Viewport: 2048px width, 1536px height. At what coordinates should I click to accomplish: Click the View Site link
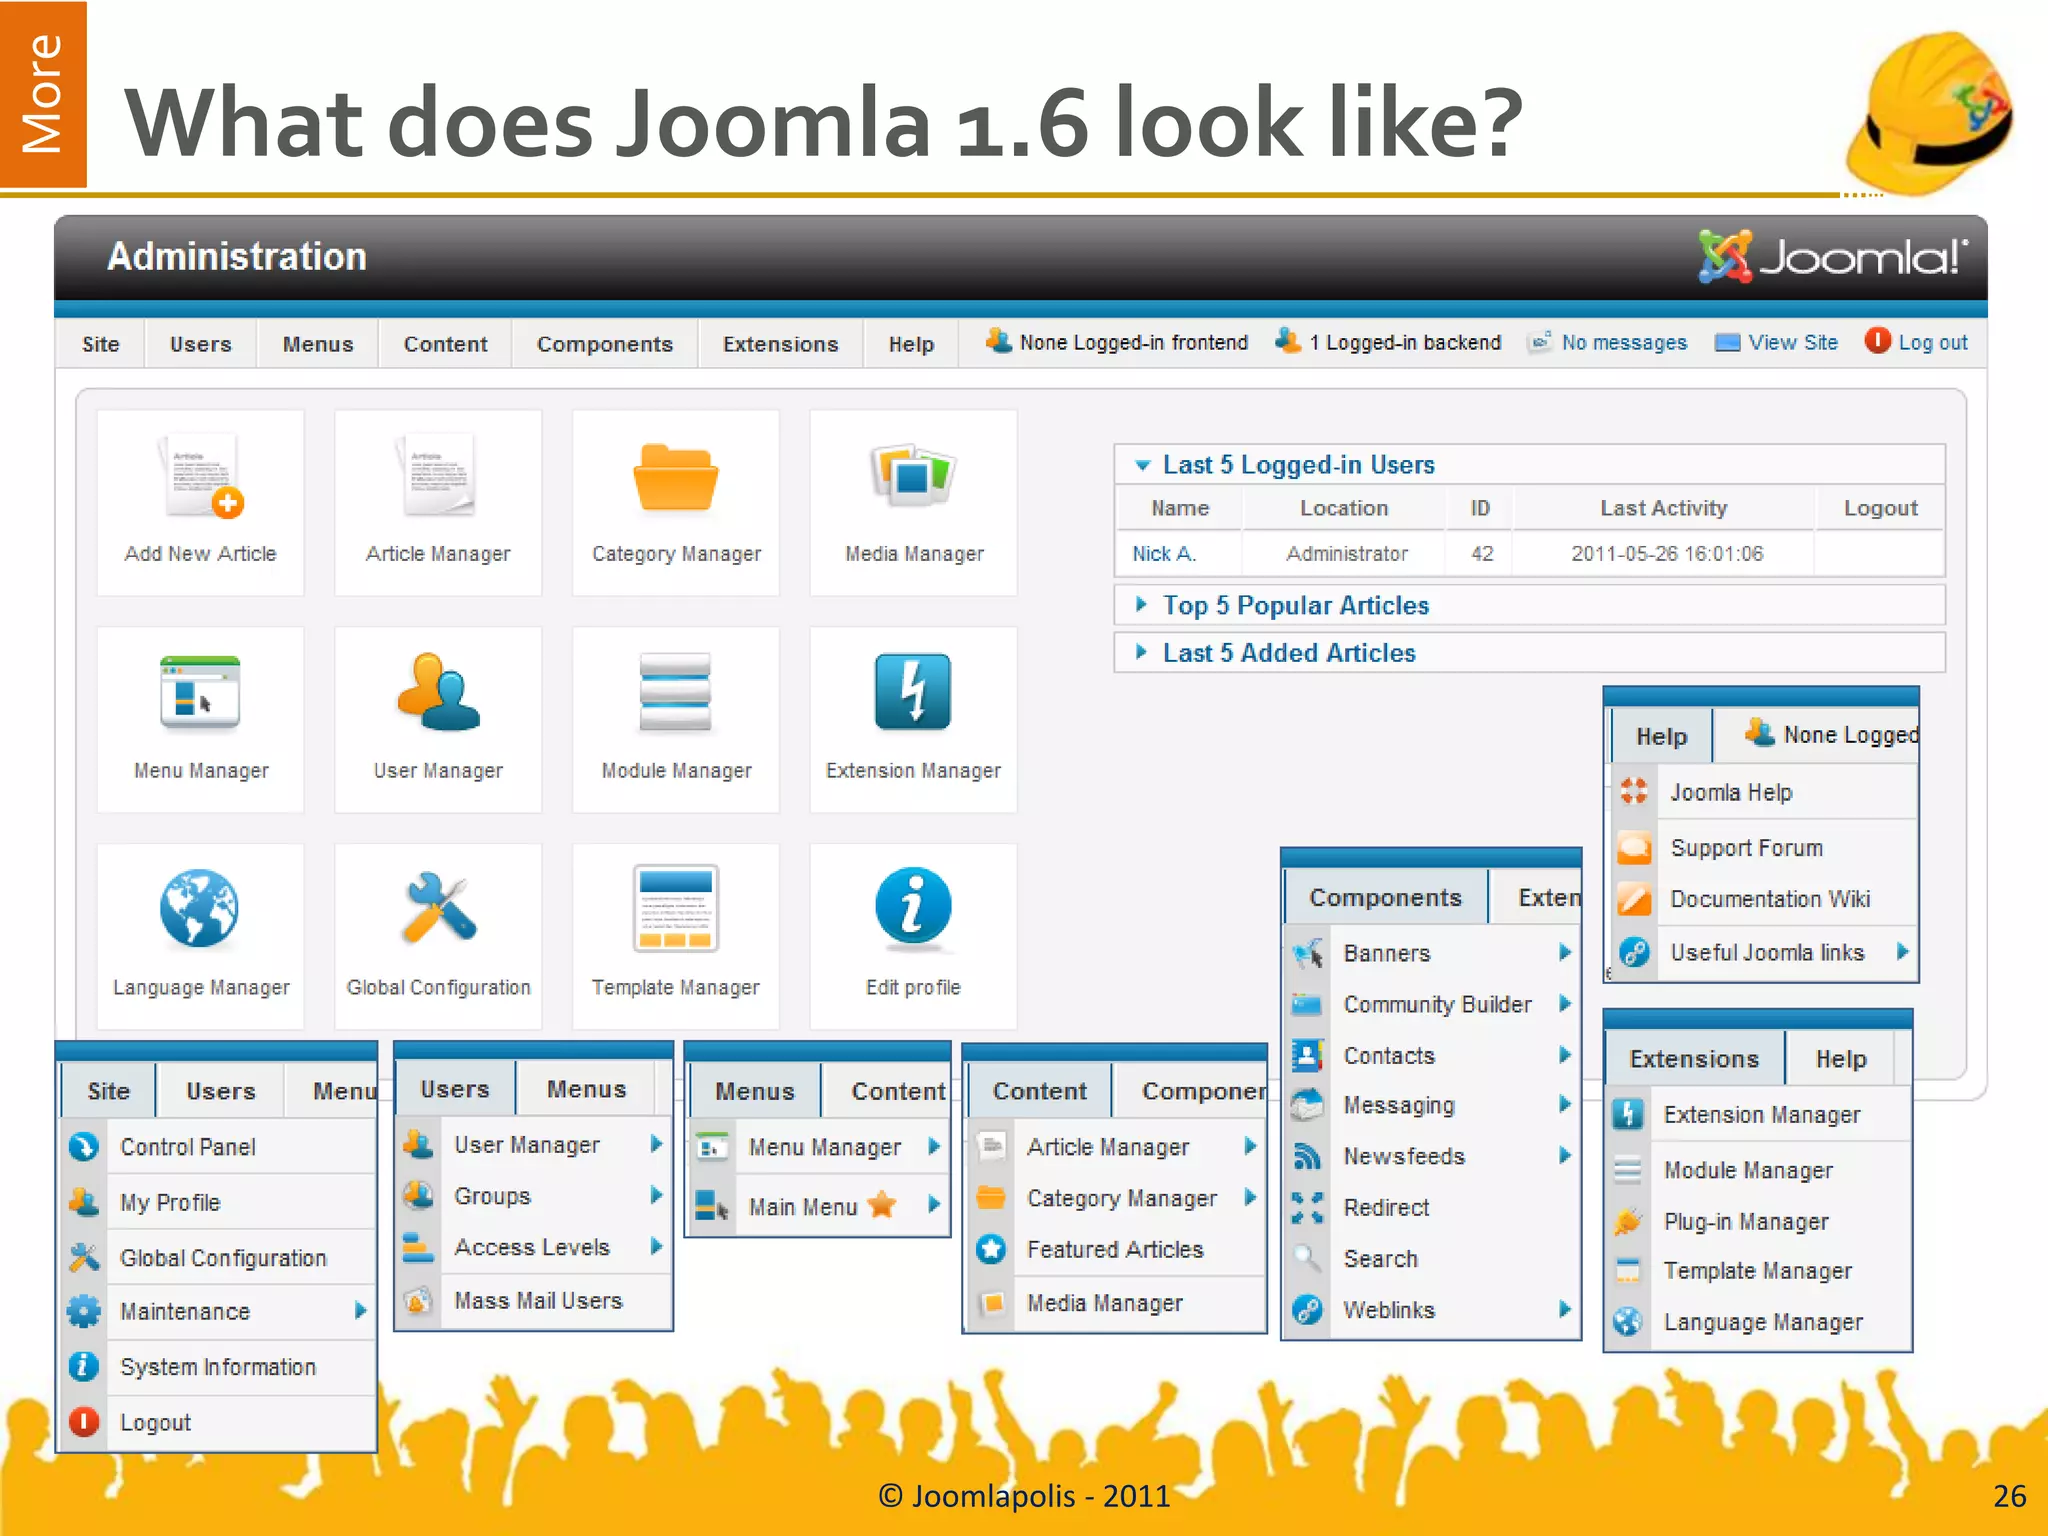pos(1792,342)
